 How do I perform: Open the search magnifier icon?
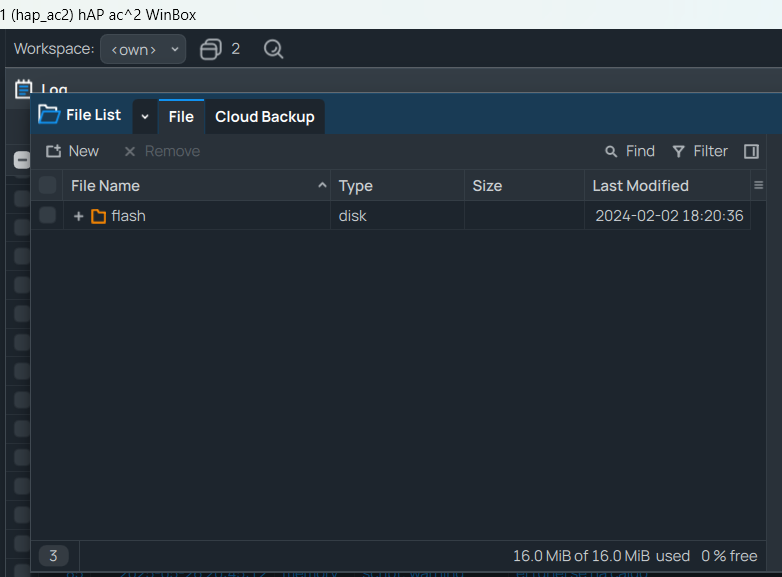tap(273, 49)
